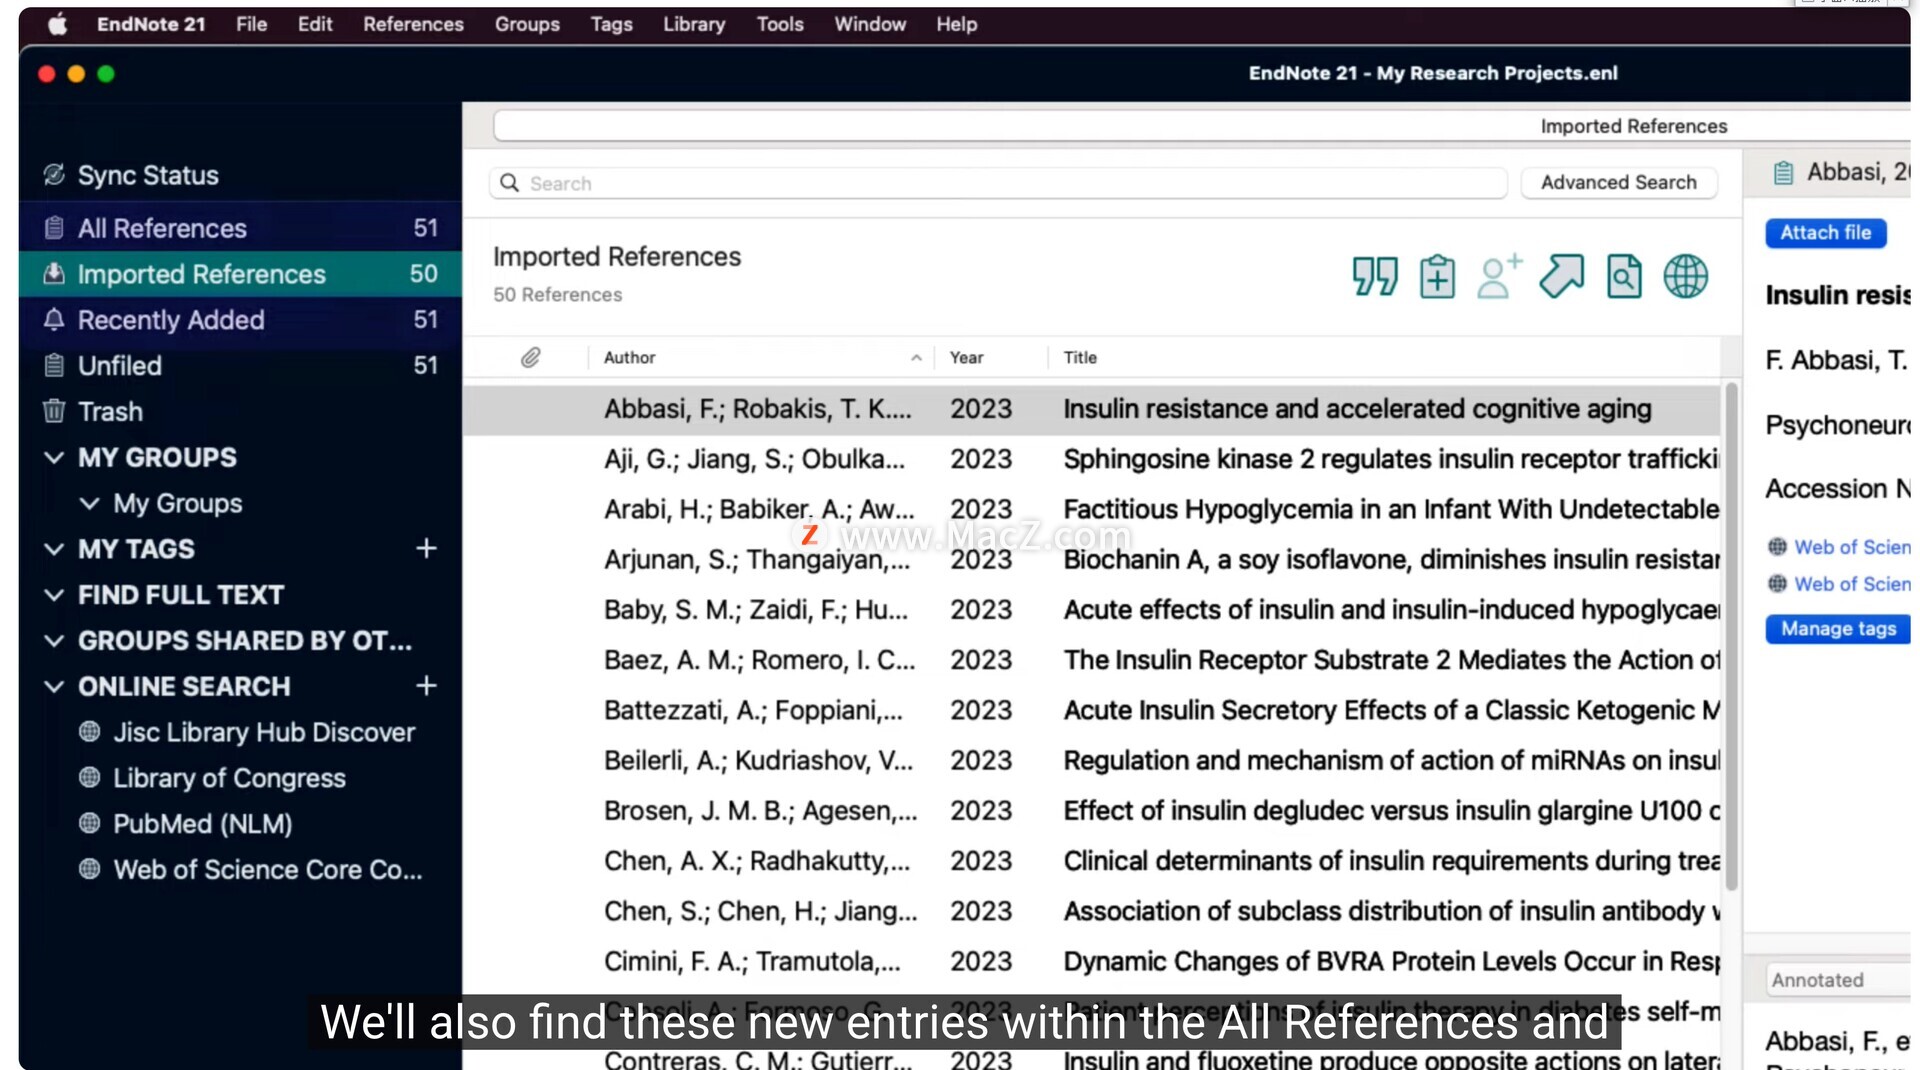Click the Trash bin icon
Viewport: 1920px width, 1070px height.
[x=54, y=411]
